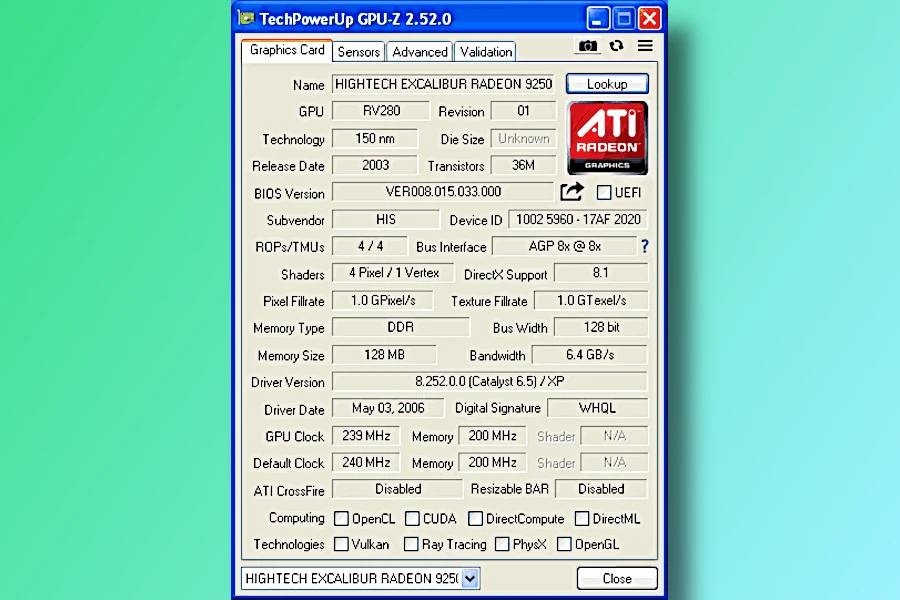Image resolution: width=900 pixels, height=600 pixels.
Task: Click the refresh arrows icon
Action: [x=616, y=46]
